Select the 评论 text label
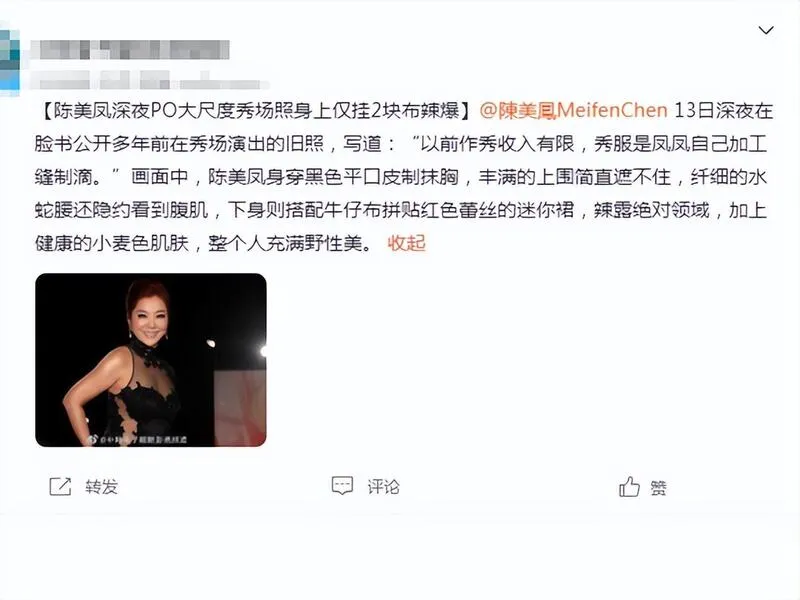This screenshot has width=800, height=600. tap(384, 487)
